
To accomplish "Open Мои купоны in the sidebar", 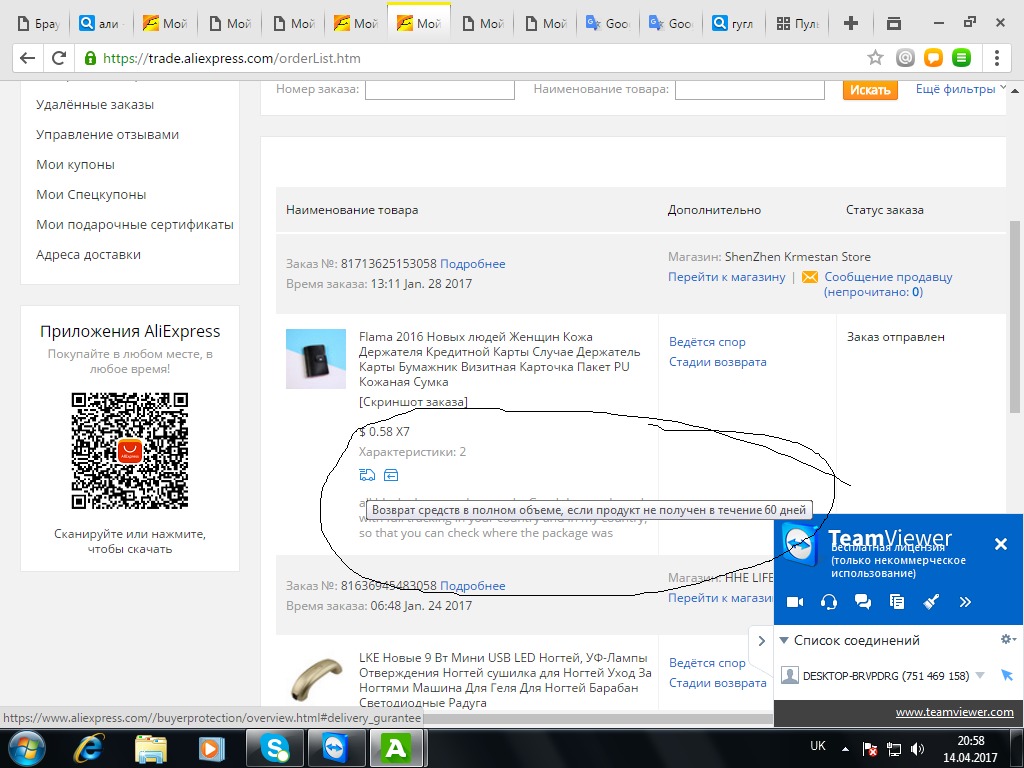I will [75, 164].
